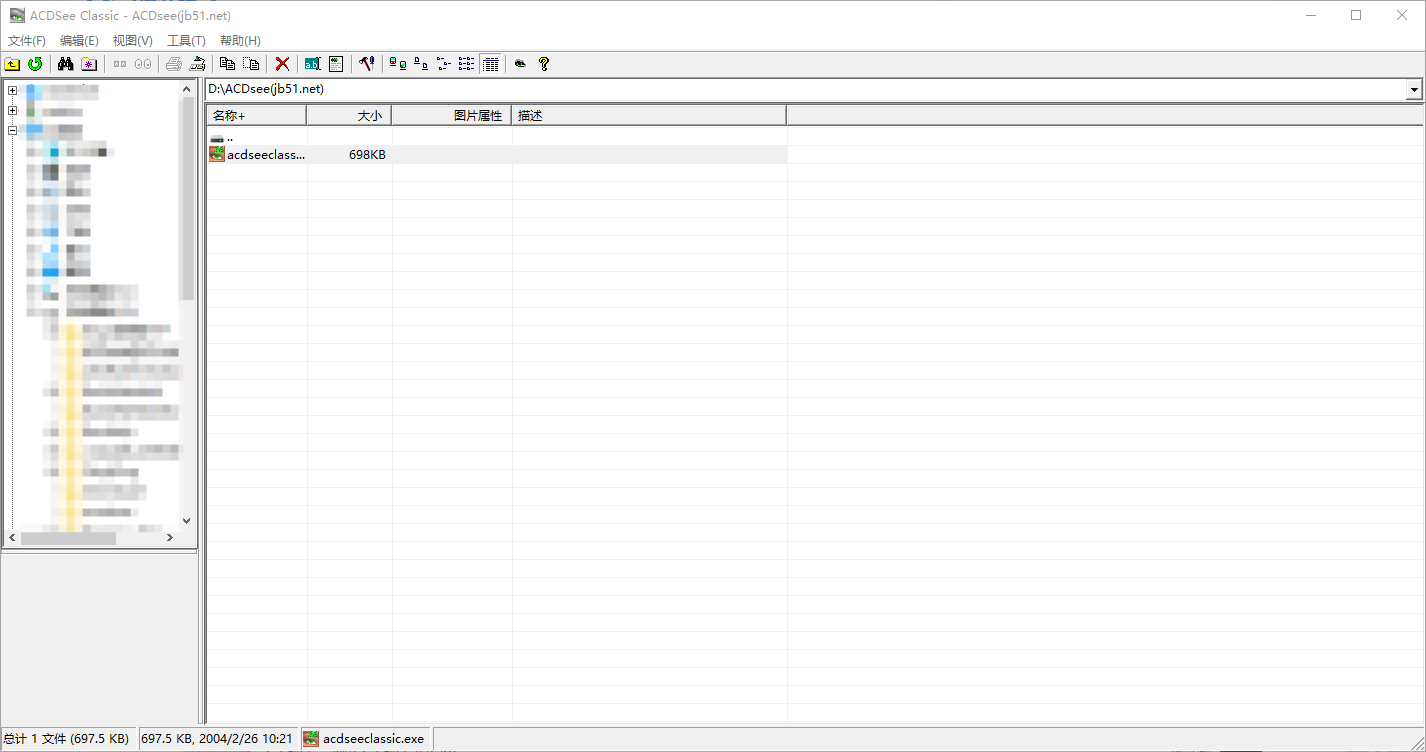Switch to List view mode

[467, 64]
